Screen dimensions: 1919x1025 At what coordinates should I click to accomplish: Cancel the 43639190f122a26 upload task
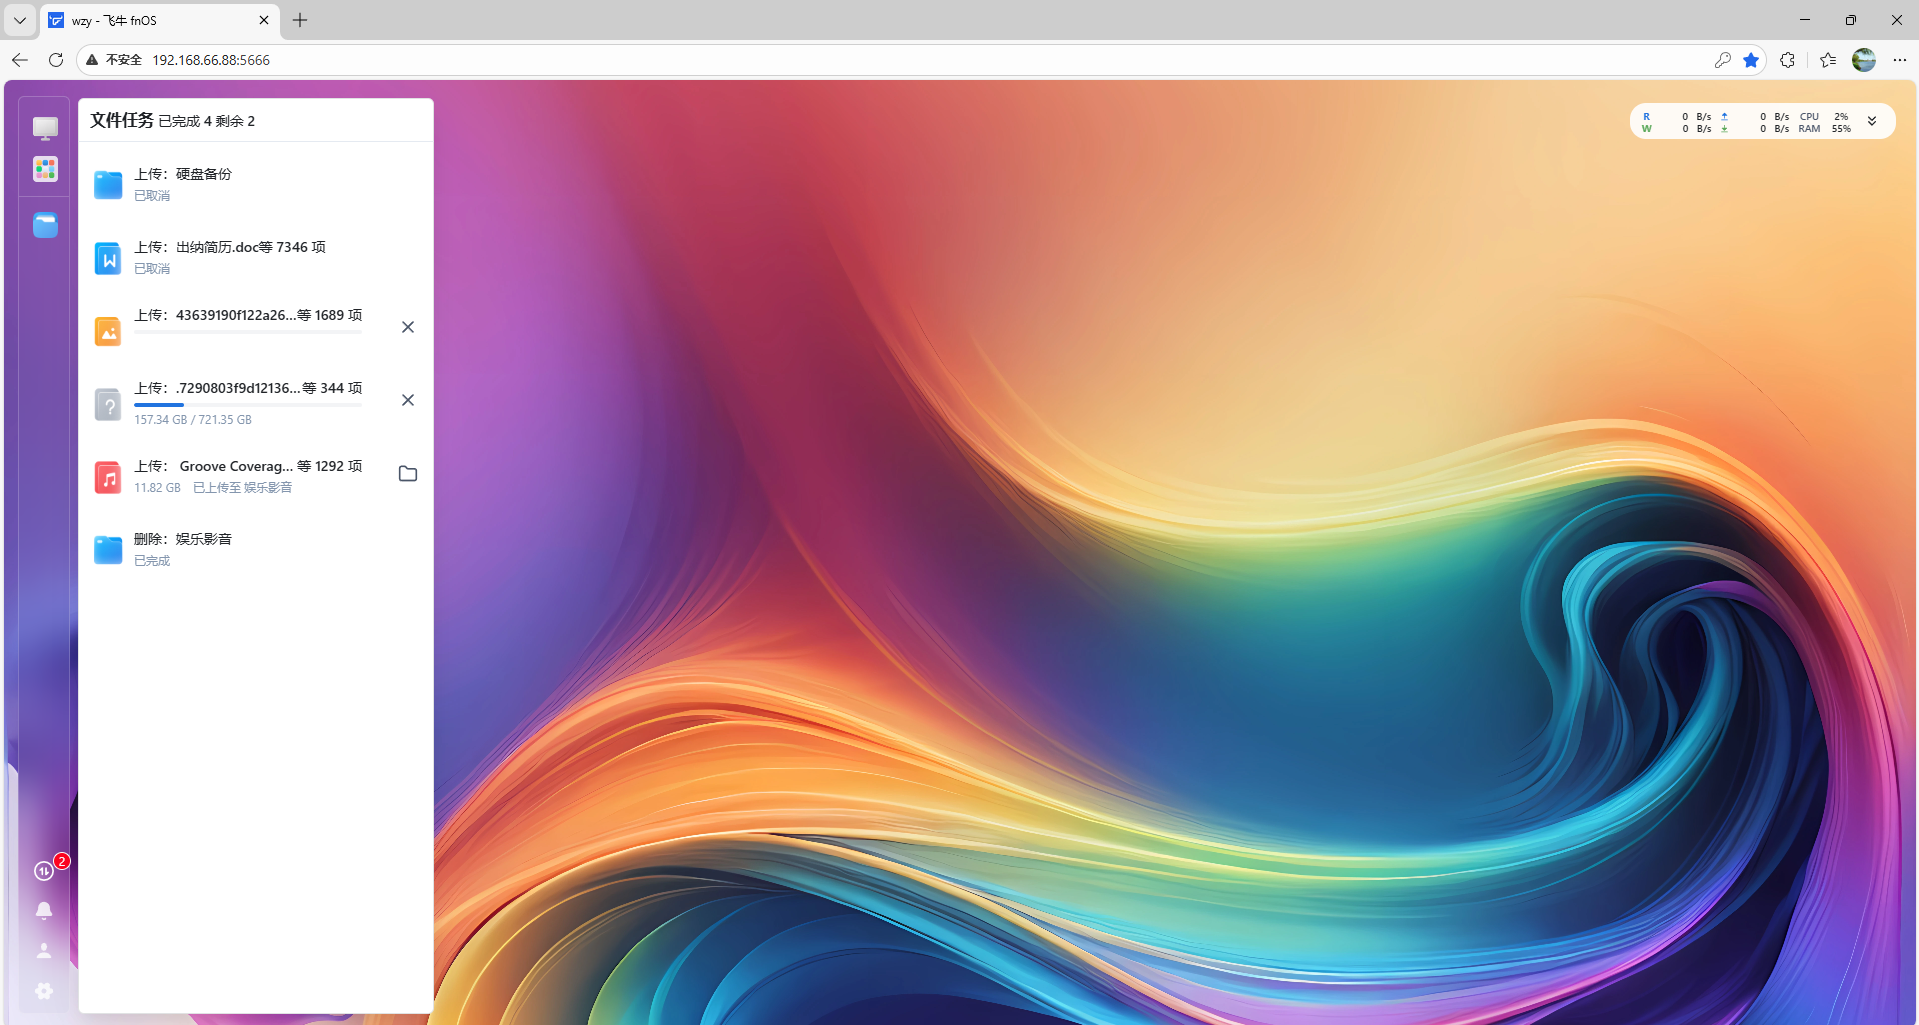407,327
